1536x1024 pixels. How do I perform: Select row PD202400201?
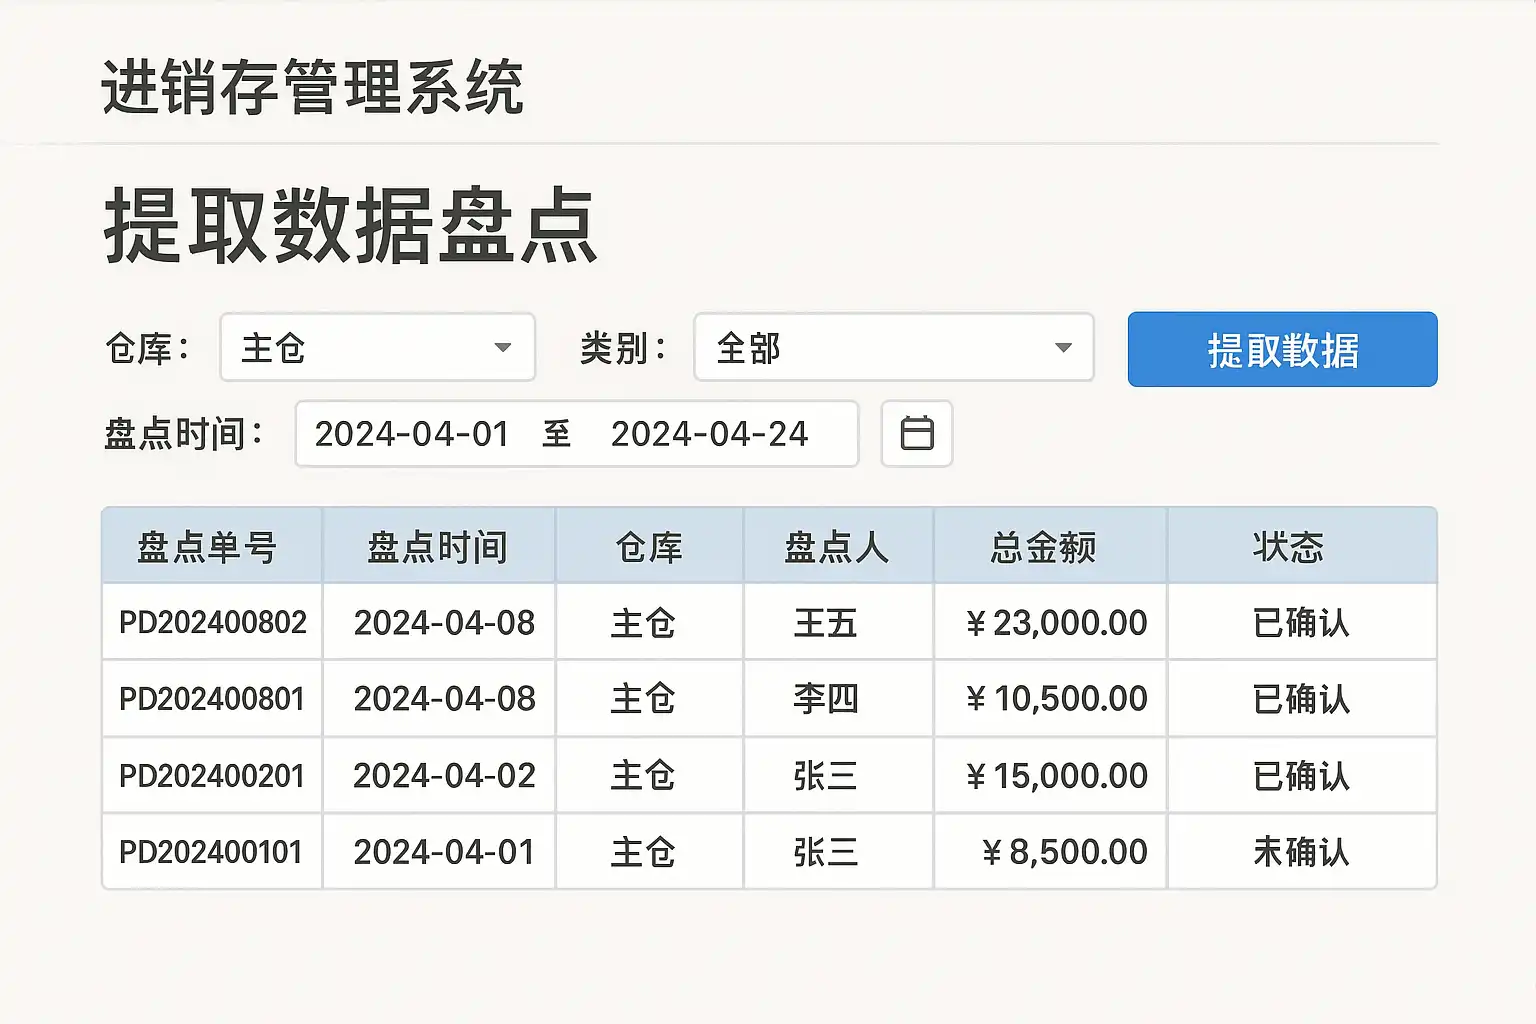(x=211, y=775)
